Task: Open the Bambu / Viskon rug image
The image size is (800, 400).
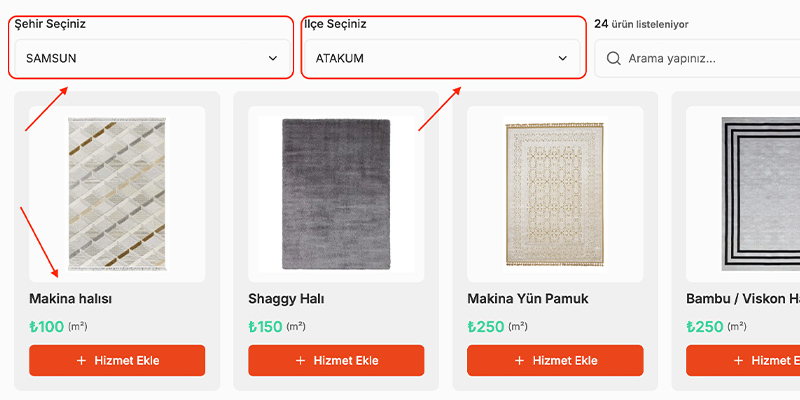Action: click(x=743, y=194)
